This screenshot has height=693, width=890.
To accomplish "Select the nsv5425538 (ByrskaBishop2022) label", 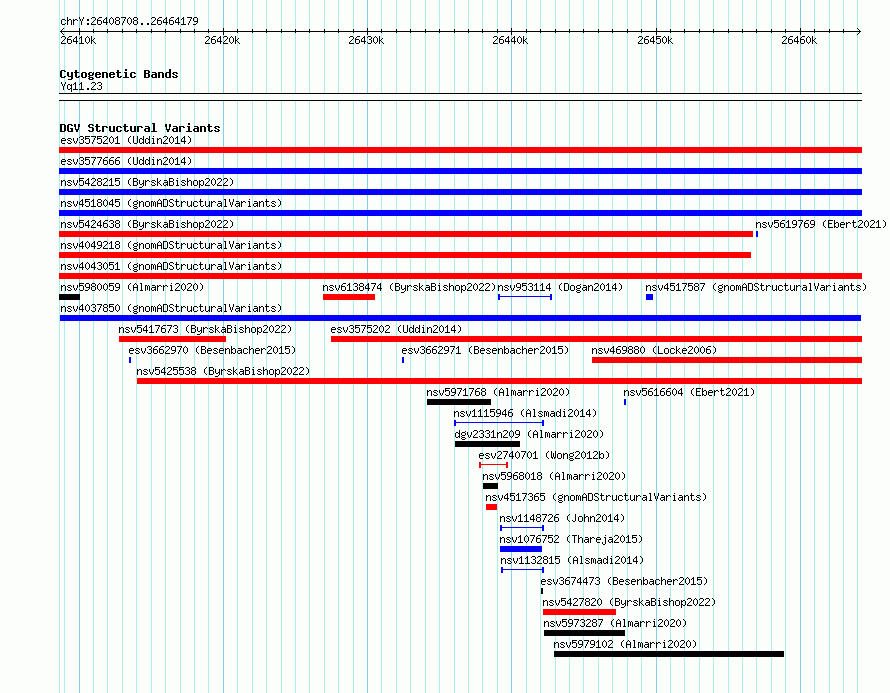I will [223, 371].
